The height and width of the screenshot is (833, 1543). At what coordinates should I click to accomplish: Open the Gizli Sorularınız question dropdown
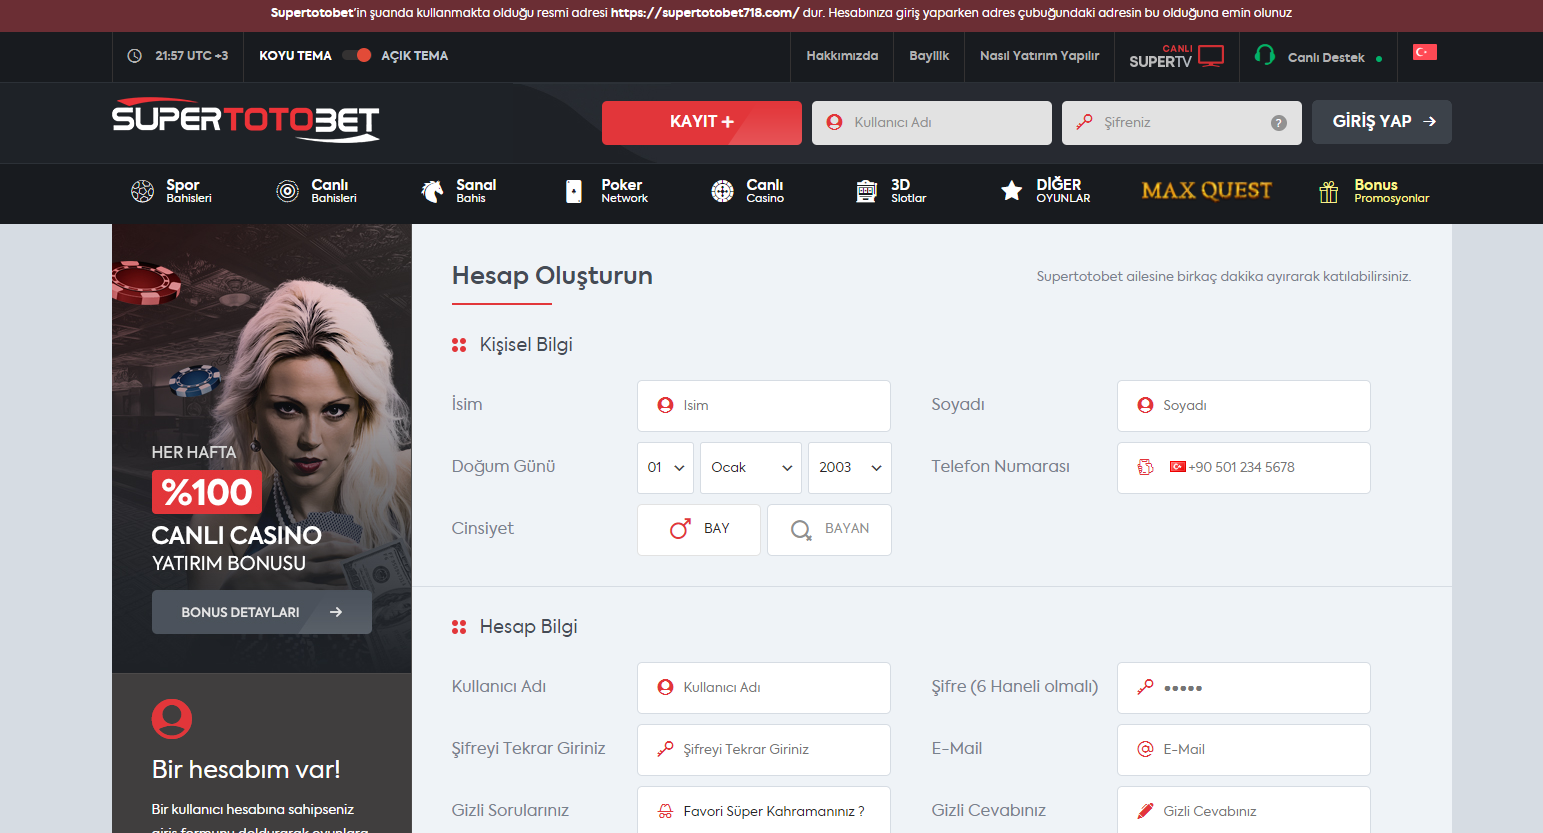coord(764,810)
